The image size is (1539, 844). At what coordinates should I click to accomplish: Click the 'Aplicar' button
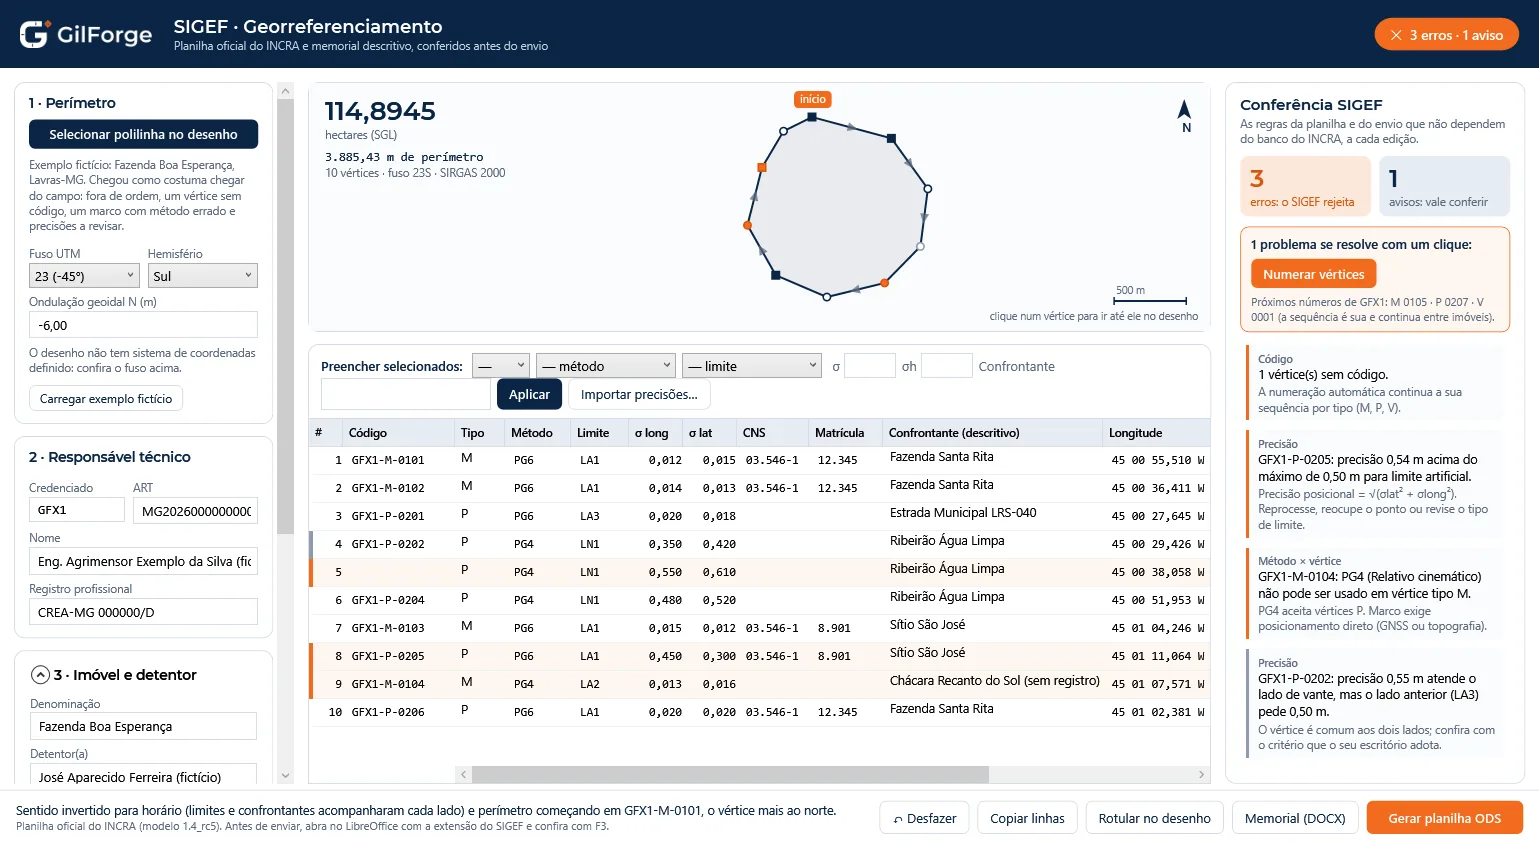pyautogui.click(x=529, y=394)
